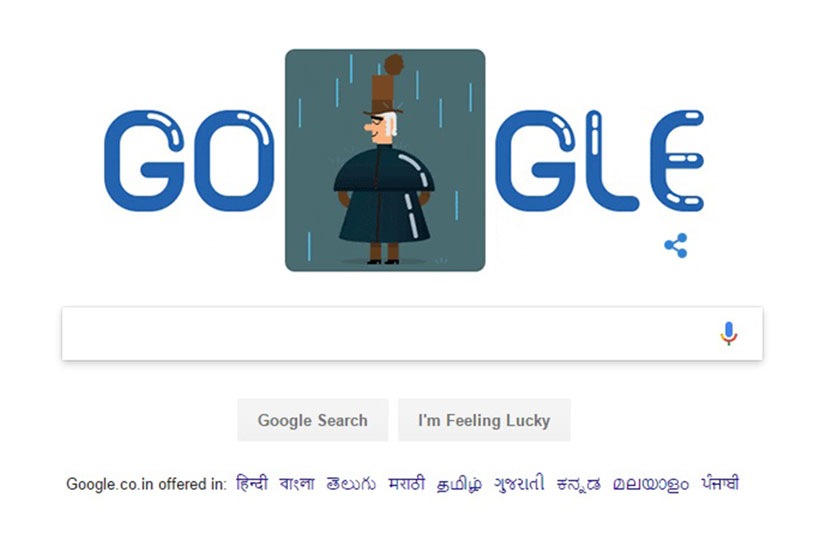Screen dimensions: 830x553
Task: Switch Google to Hindi (हिन्दी)
Action: coord(252,483)
